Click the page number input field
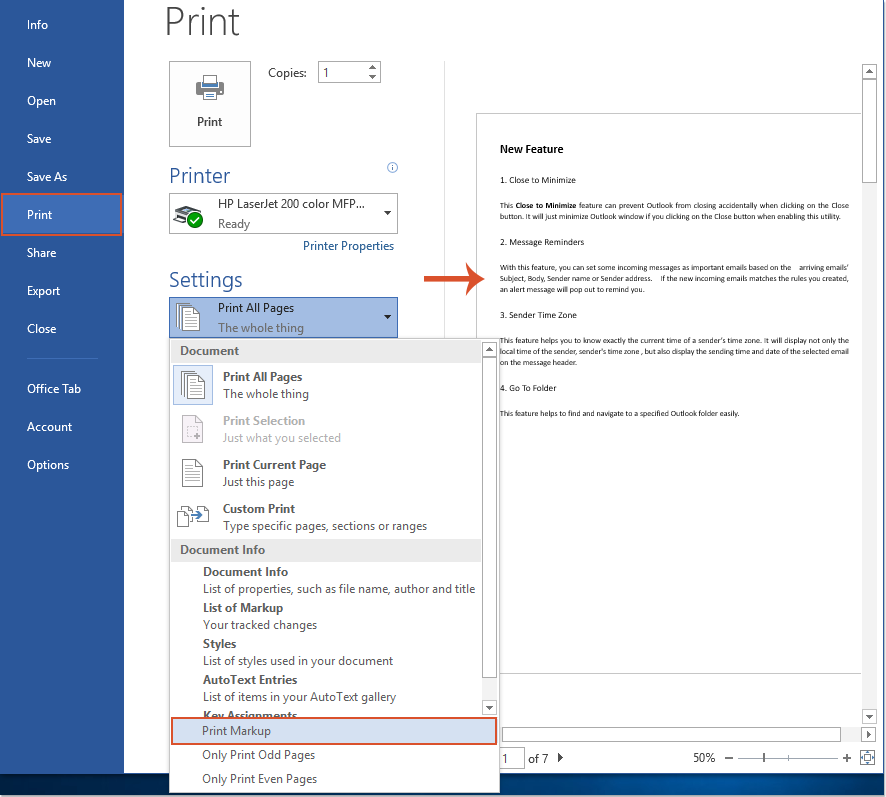 (x=511, y=758)
